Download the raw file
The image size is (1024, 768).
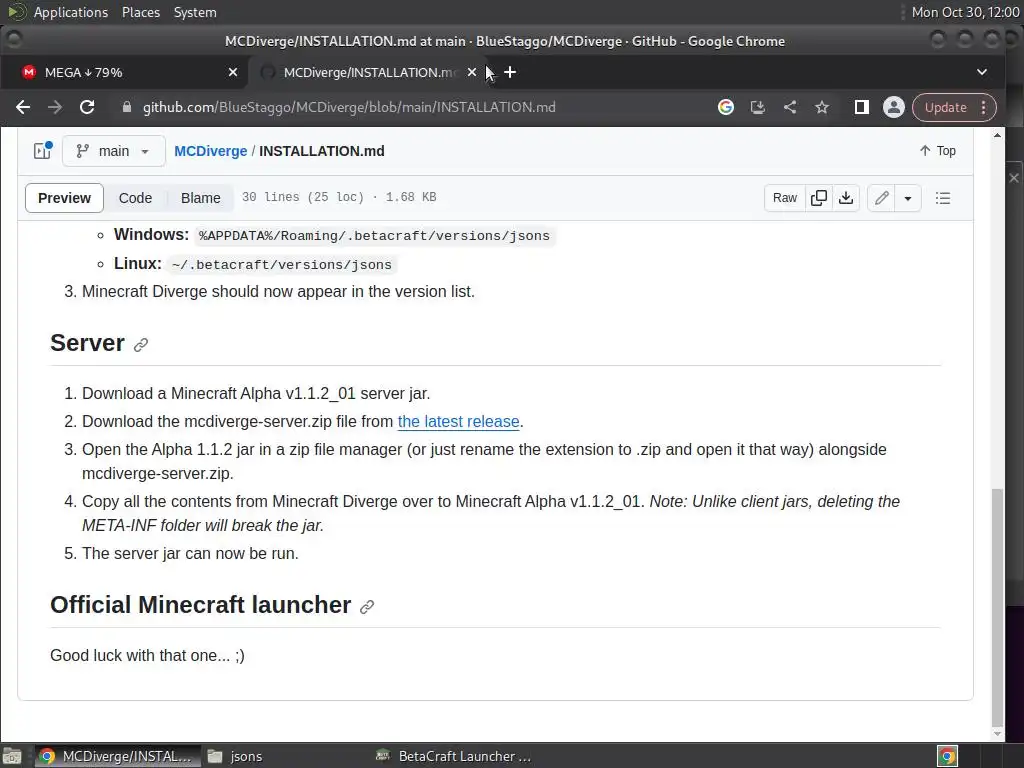[x=846, y=198]
